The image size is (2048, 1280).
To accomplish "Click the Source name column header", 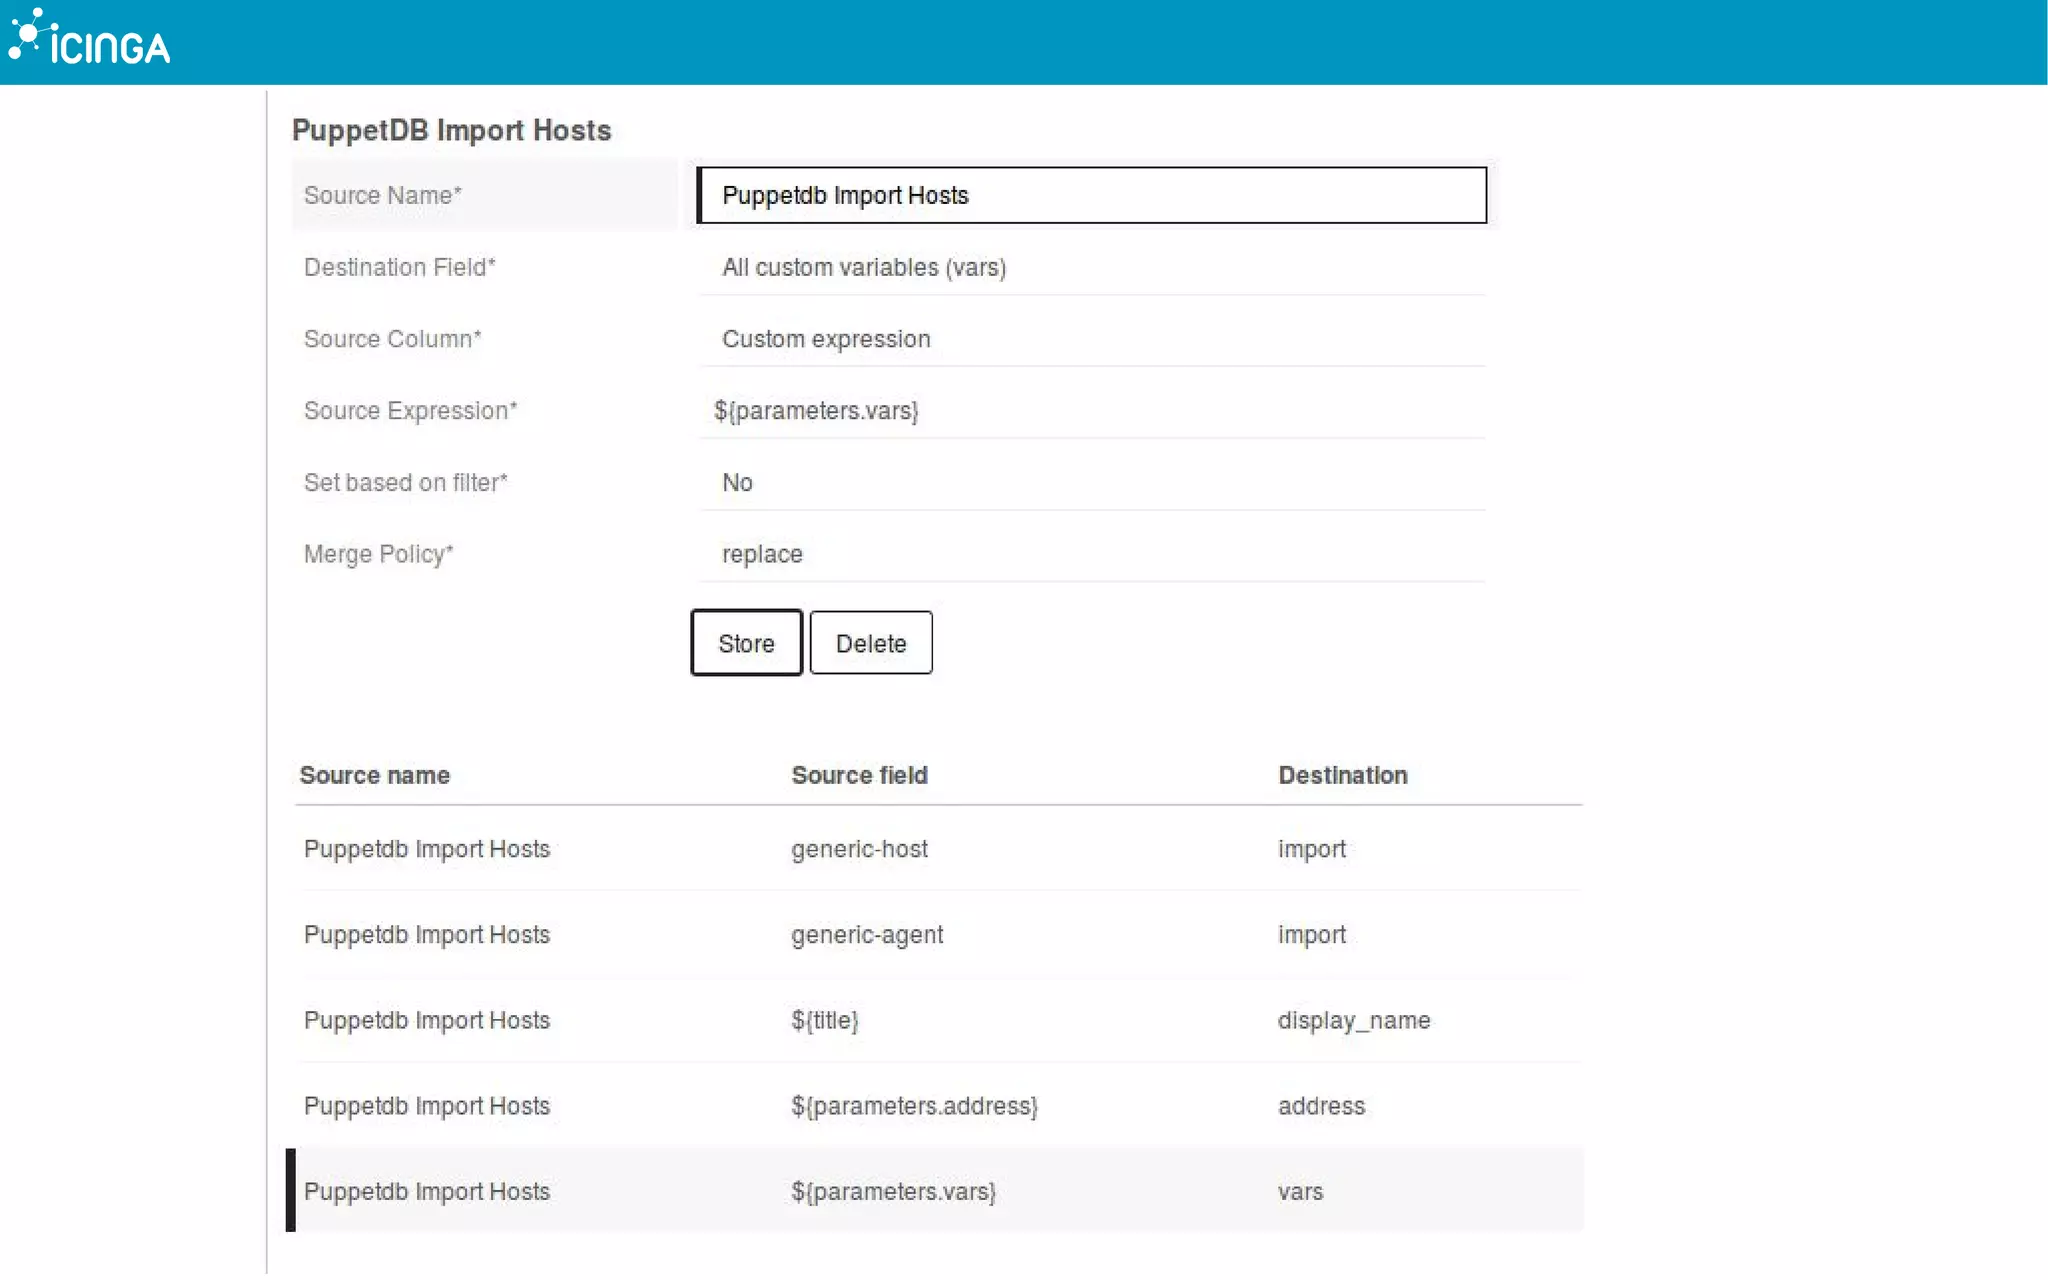I will pos(374,775).
